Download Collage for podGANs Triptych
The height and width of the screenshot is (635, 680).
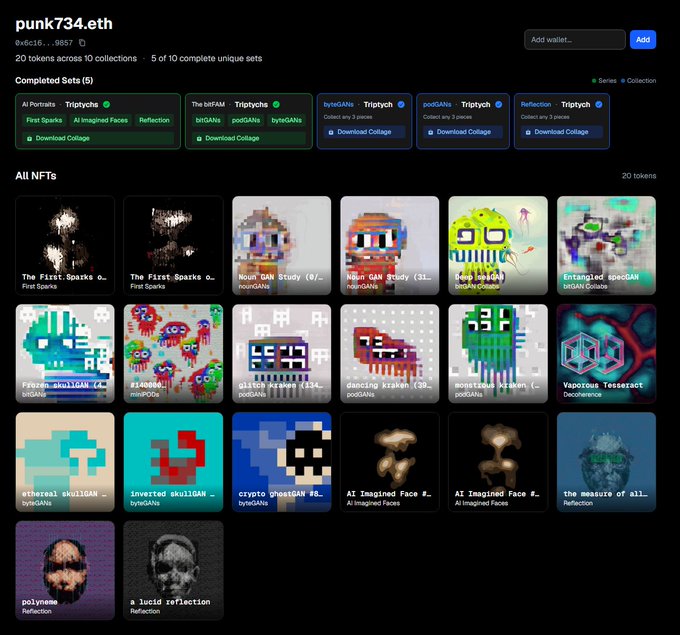(463, 132)
